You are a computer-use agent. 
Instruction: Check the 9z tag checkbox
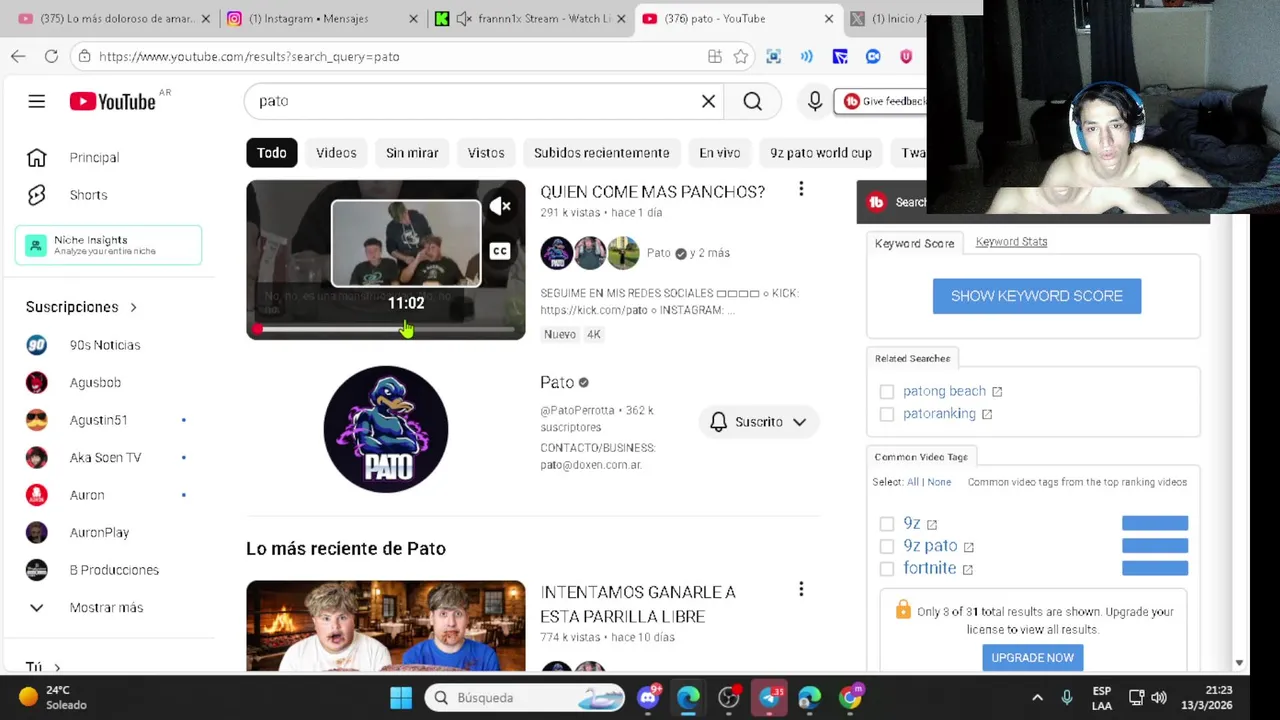887,524
